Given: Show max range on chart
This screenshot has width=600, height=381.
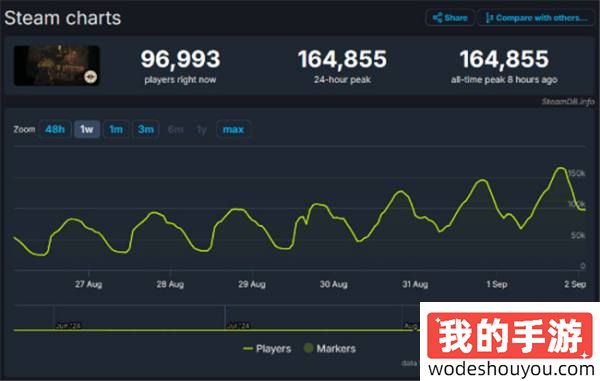Looking at the screenshot, I should (x=233, y=129).
